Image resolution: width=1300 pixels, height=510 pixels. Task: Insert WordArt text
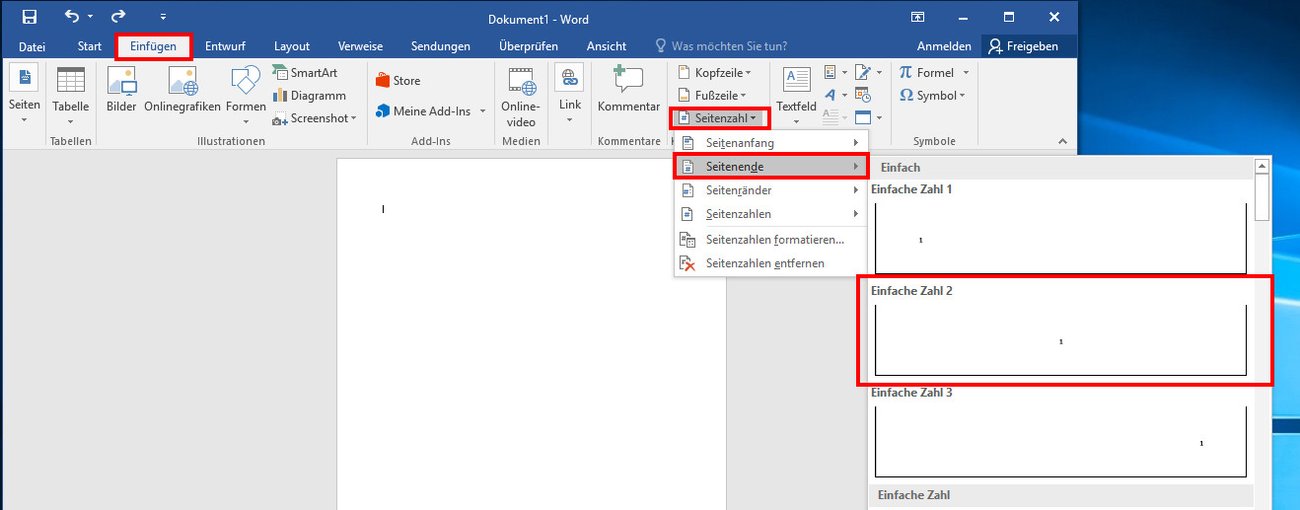coord(835,95)
